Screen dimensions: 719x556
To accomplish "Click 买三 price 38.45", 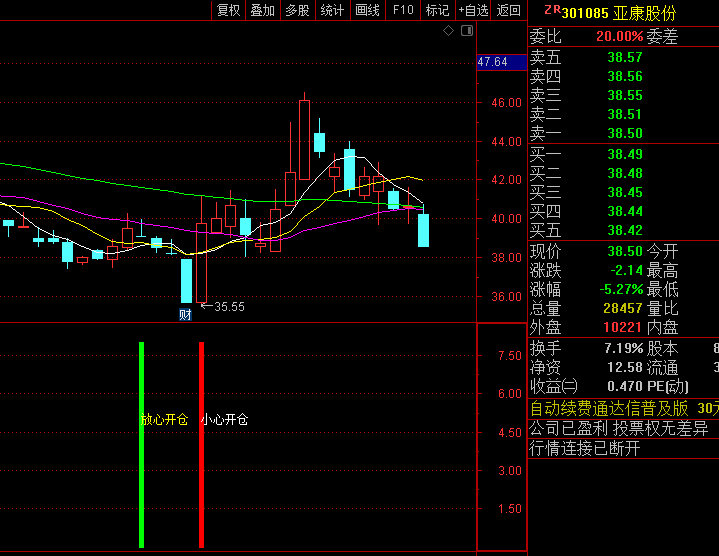I will [x=625, y=193].
